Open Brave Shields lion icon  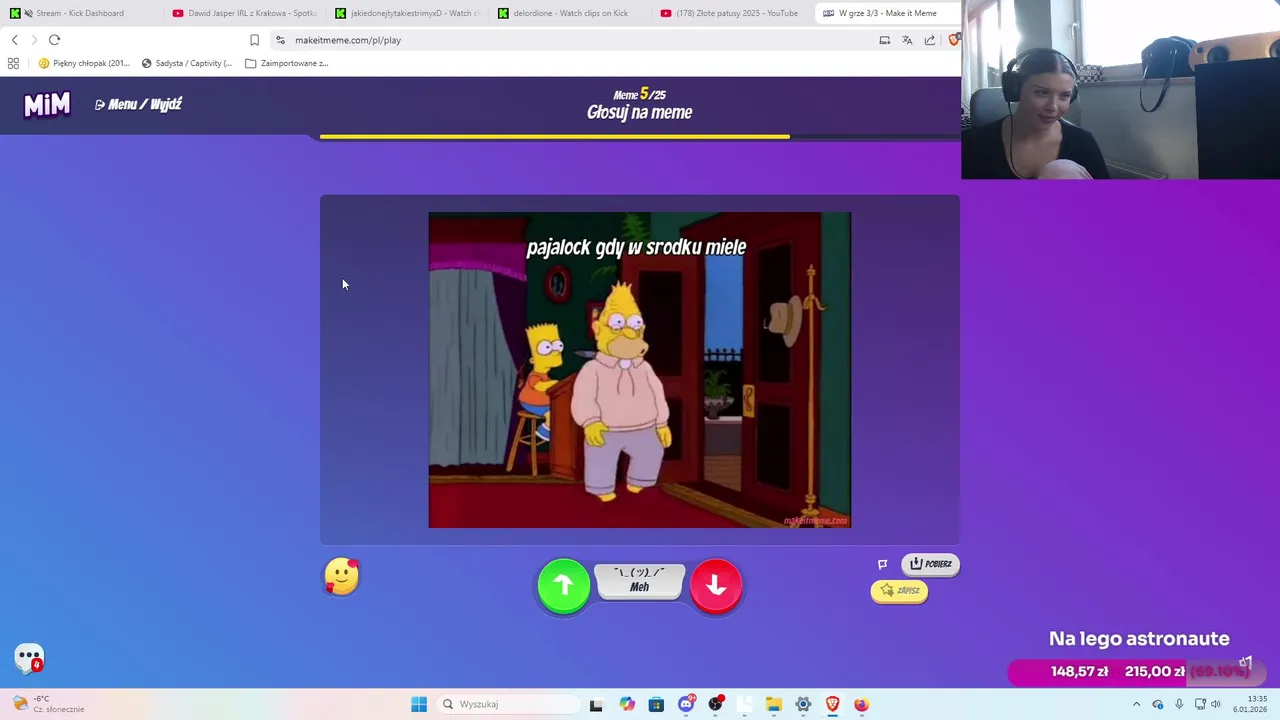953,40
